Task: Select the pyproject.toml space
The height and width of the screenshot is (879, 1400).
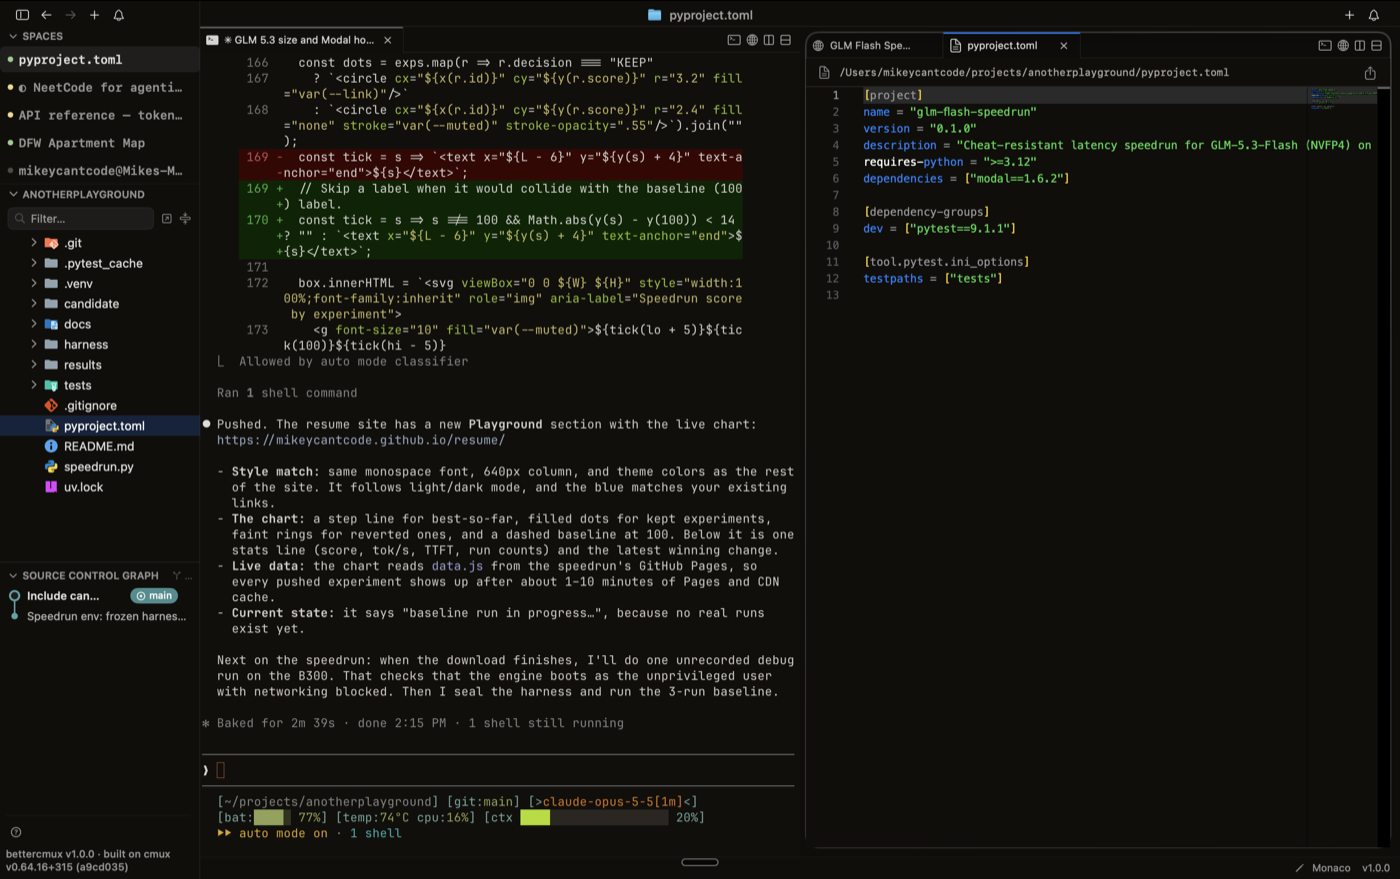Action: click(x=100, y=59)
